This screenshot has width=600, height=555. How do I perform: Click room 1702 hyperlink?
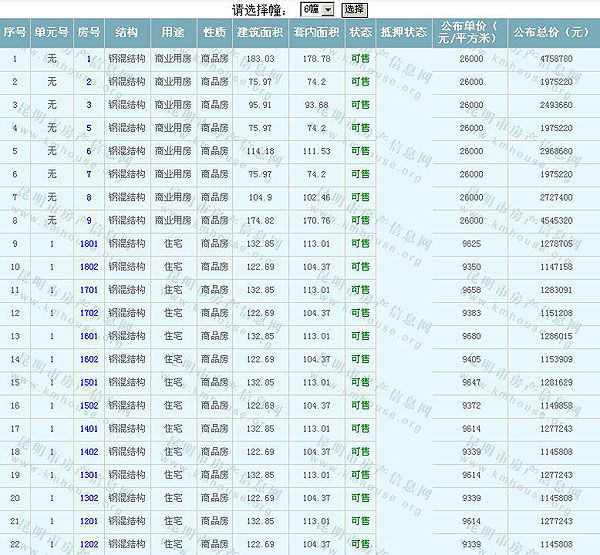89,313
